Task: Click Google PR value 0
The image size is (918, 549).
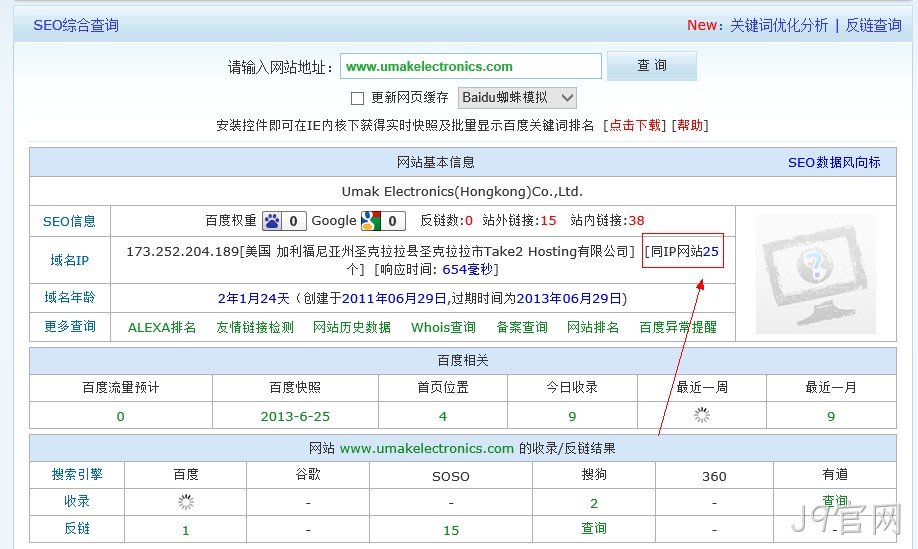Action: tap(392, 221)
